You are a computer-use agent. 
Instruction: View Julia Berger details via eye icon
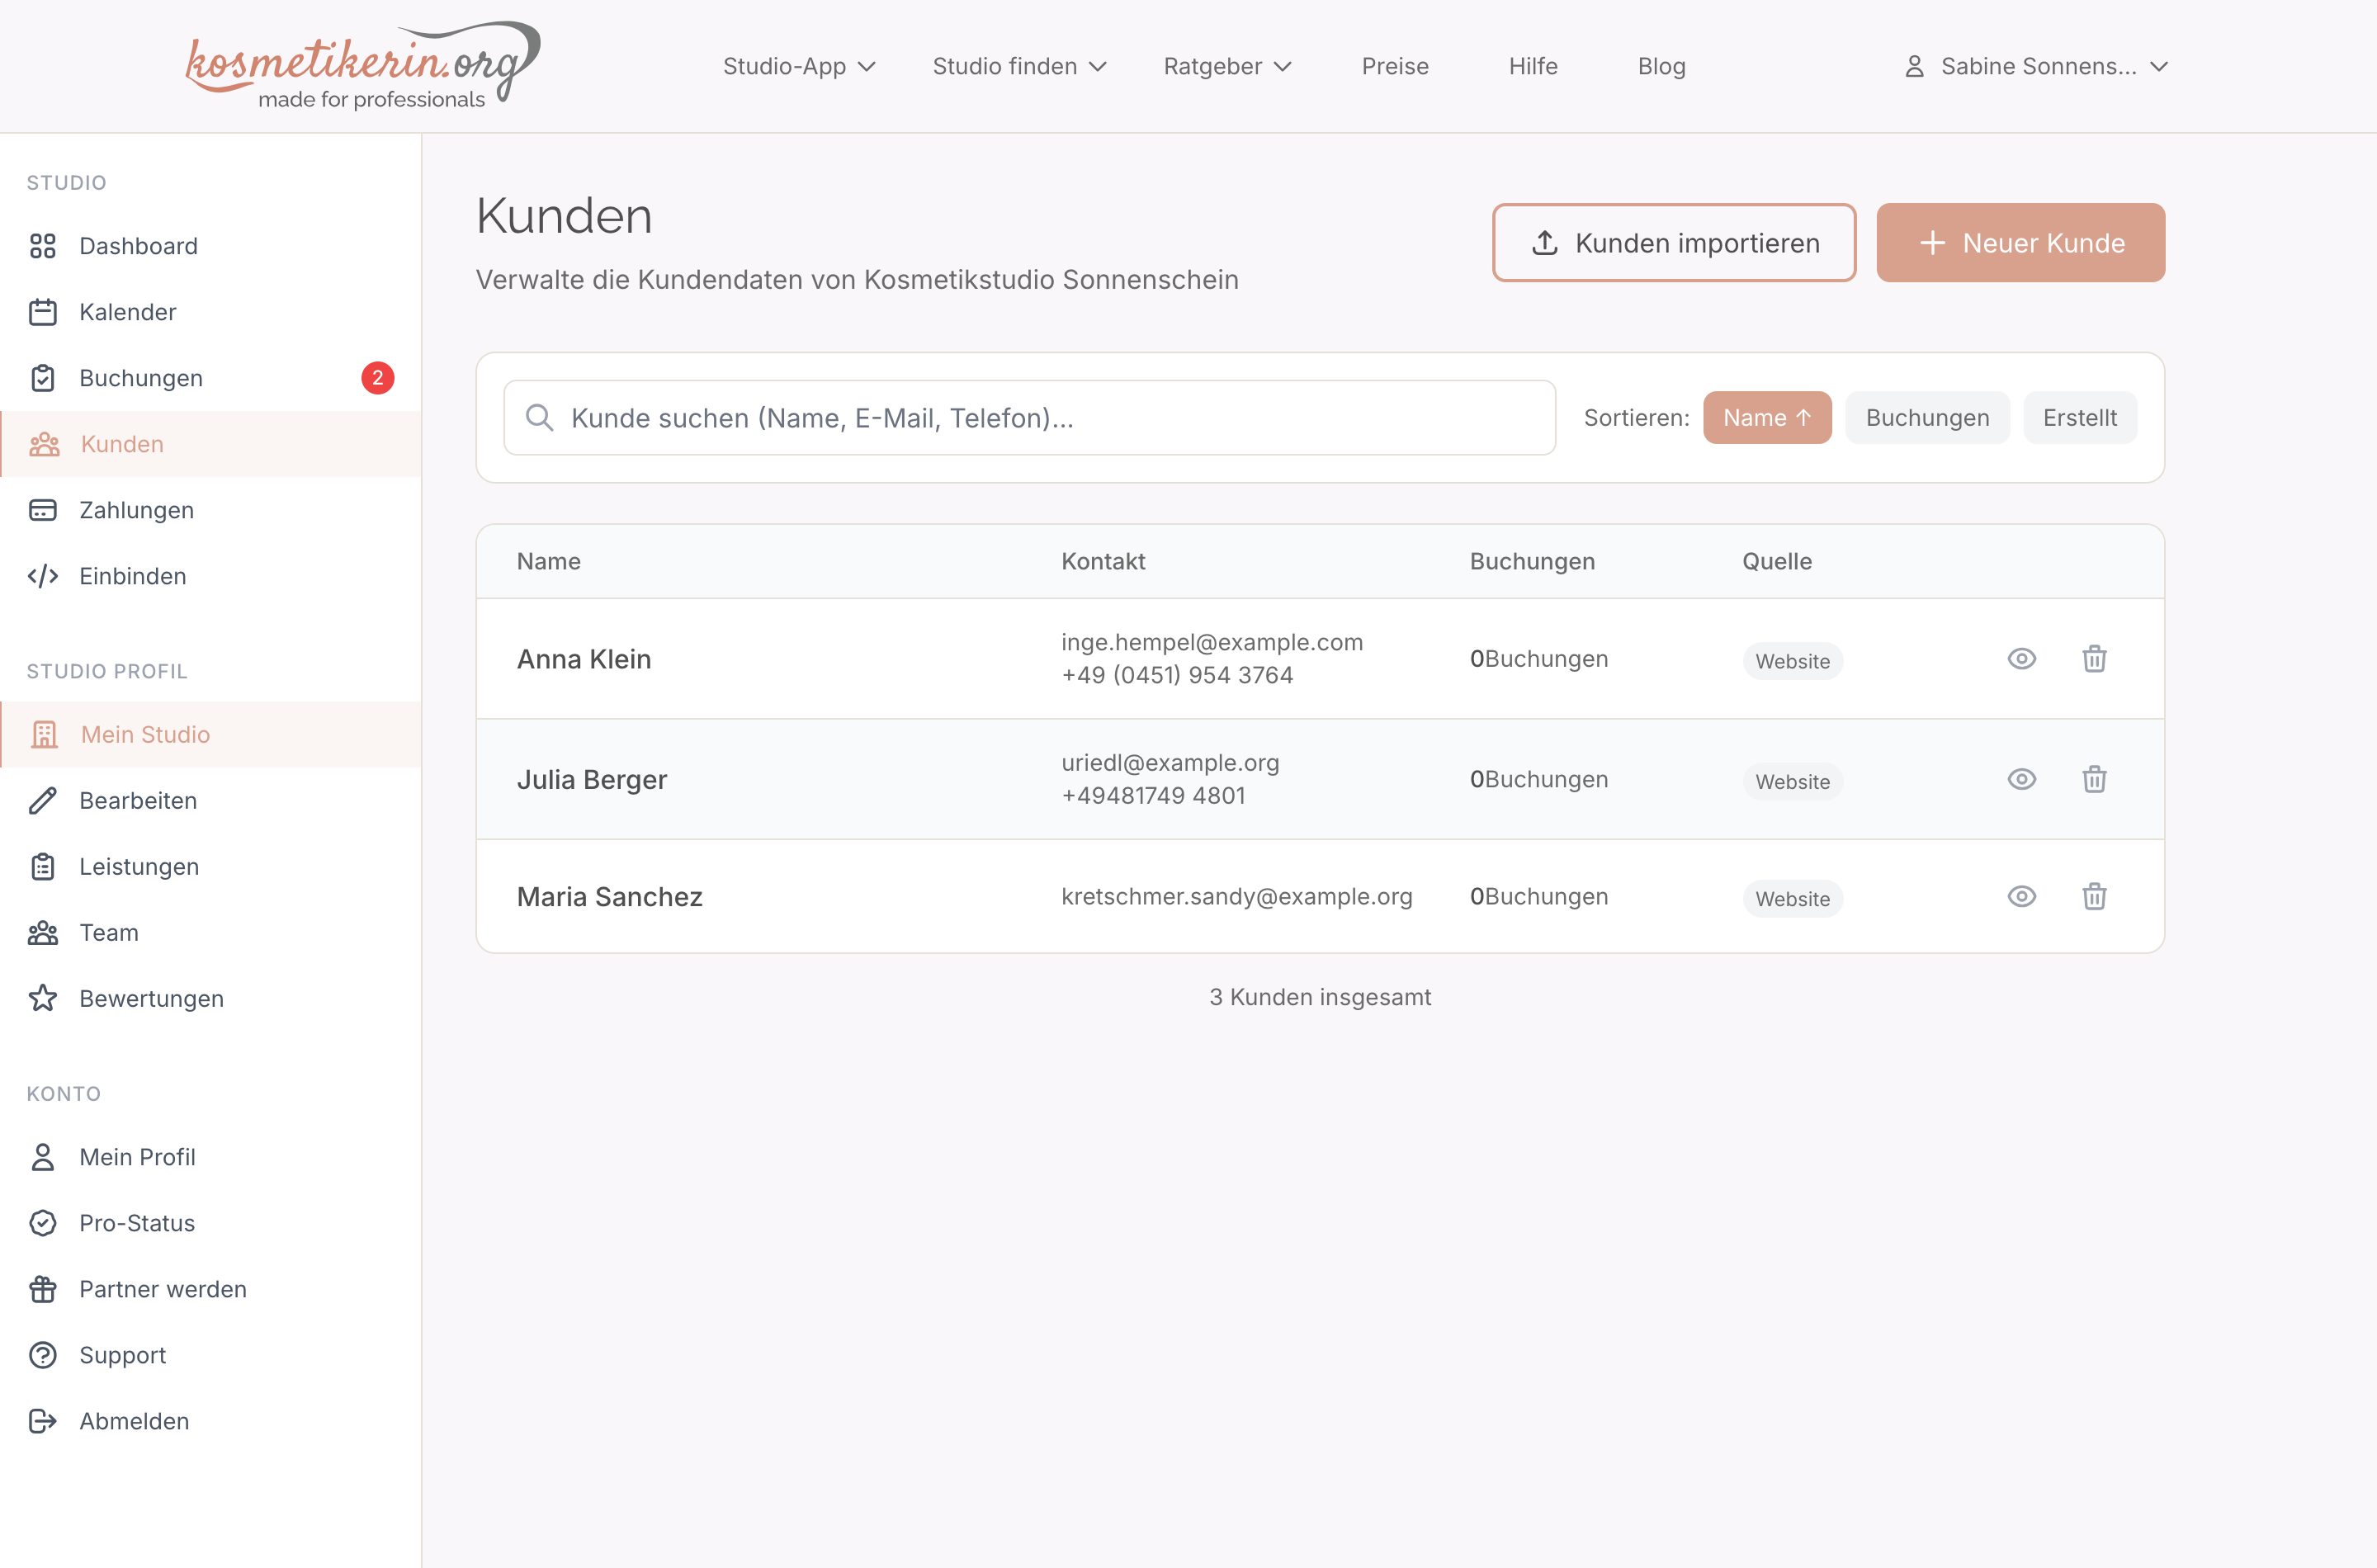2021,778
